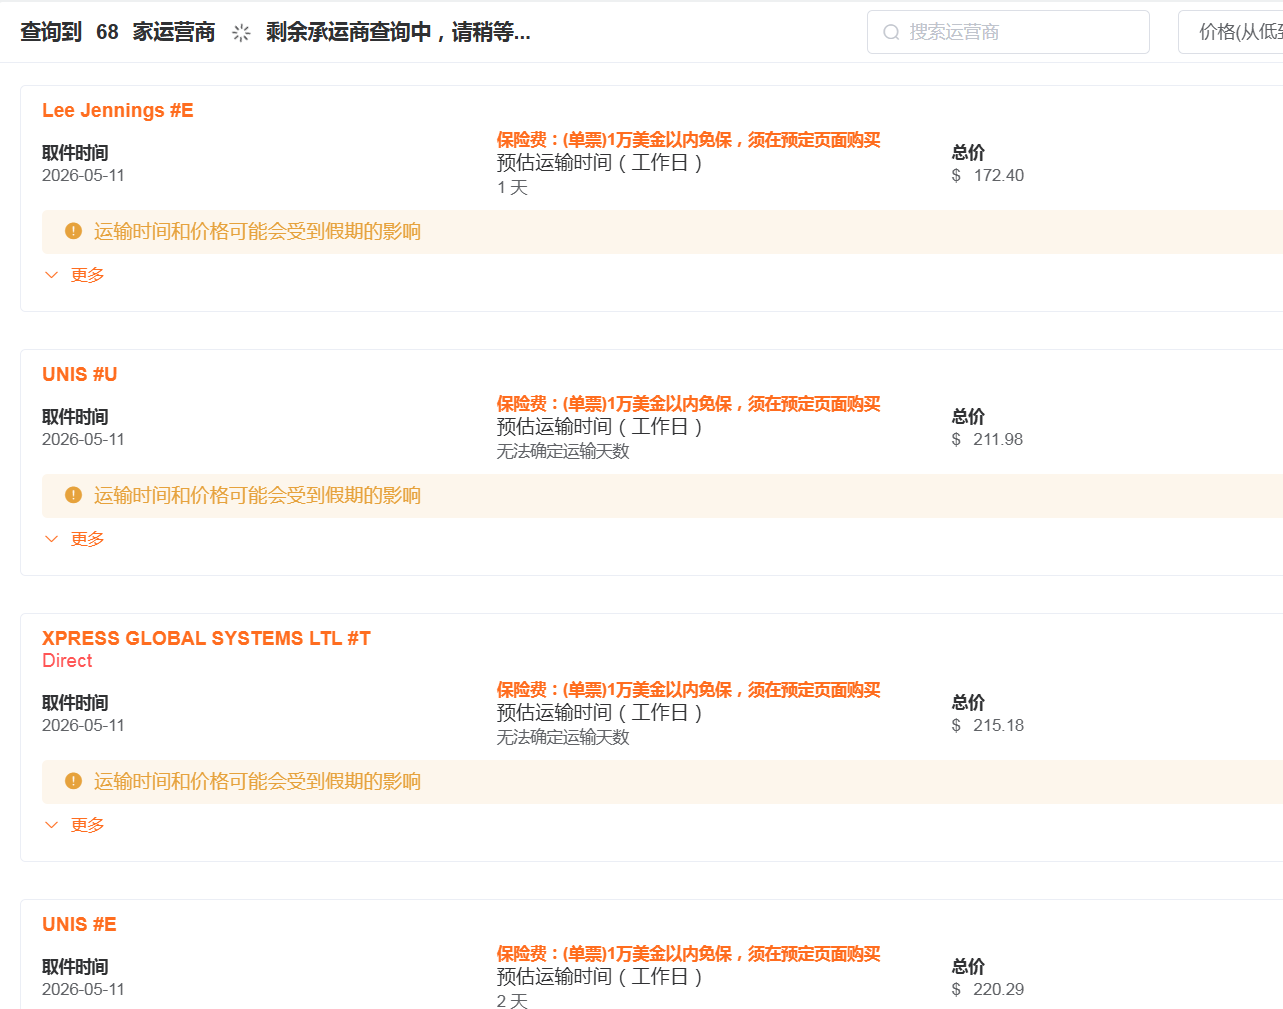Image resolution: width=1283 pixels, height=1009 pixels.
Task: Click the 保险费 notice in XPRESS GLOBAL card
Action: [x=688, y=690]
